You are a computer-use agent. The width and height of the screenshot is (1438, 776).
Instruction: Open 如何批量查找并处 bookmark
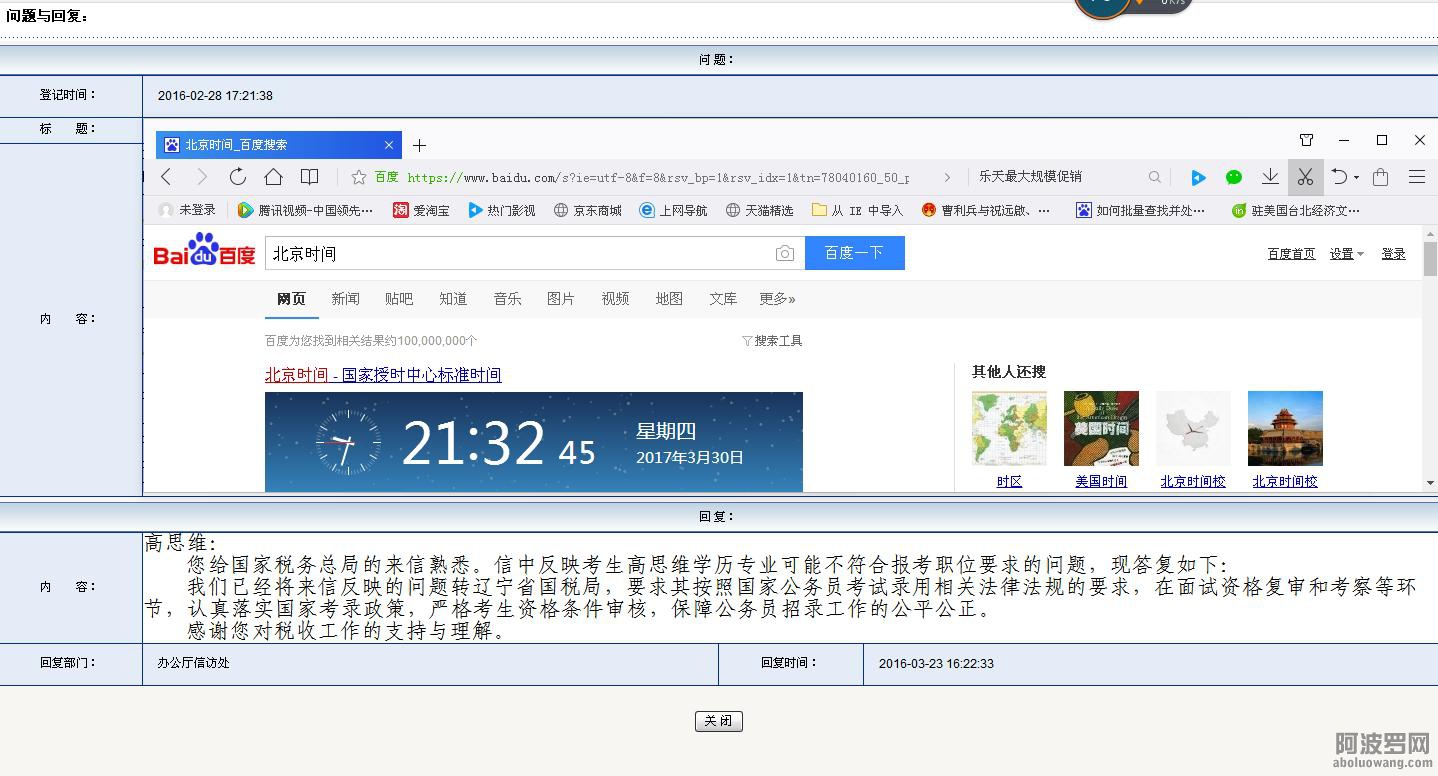coord(1141,210)
